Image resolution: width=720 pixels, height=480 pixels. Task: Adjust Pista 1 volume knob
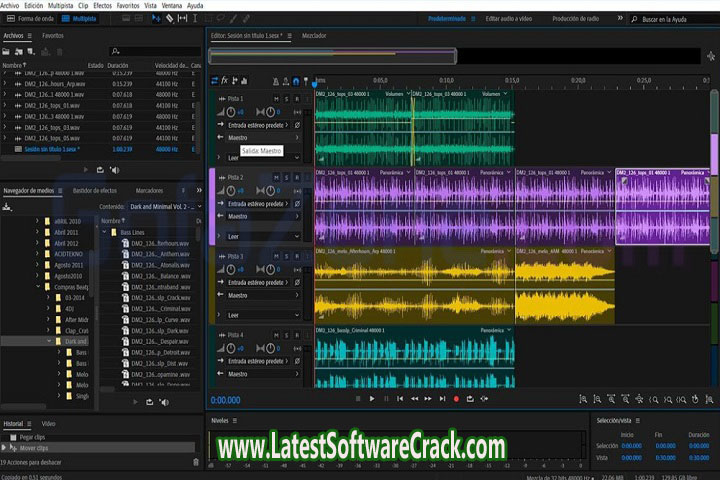click(x=231, y=112)
